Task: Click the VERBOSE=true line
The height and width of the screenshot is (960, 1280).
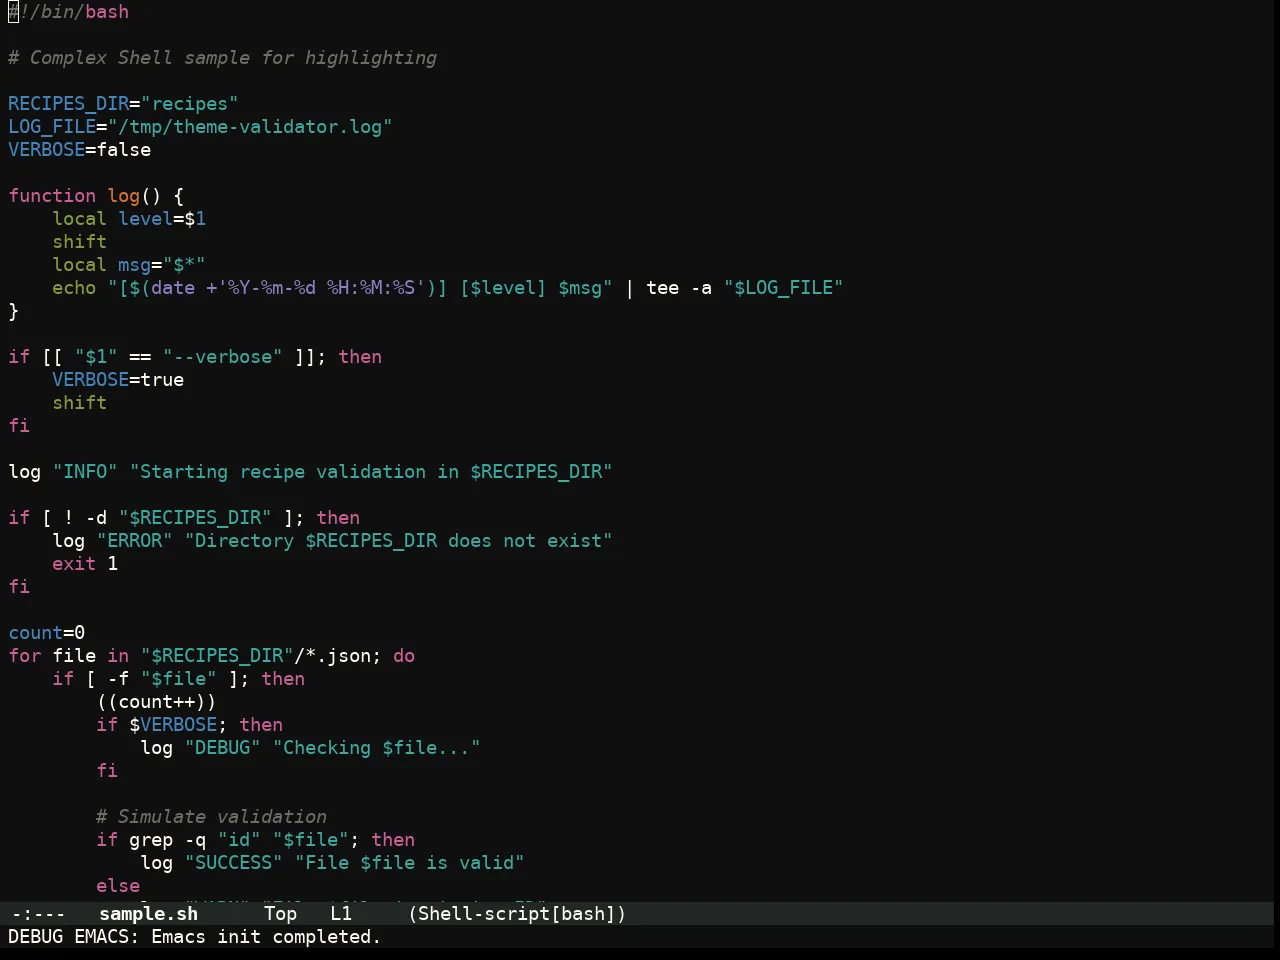Action: (118, 380)
